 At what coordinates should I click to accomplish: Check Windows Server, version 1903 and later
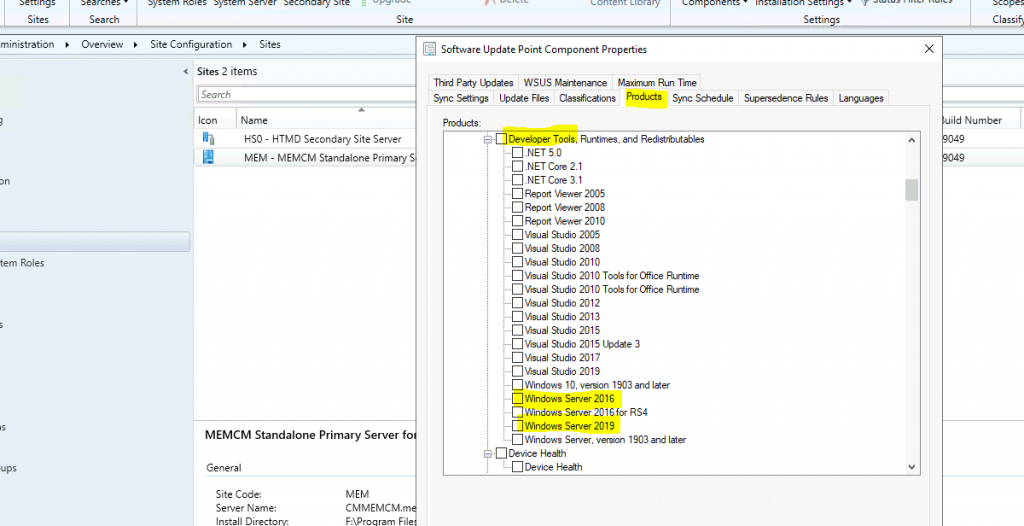(x=517, y=440)
